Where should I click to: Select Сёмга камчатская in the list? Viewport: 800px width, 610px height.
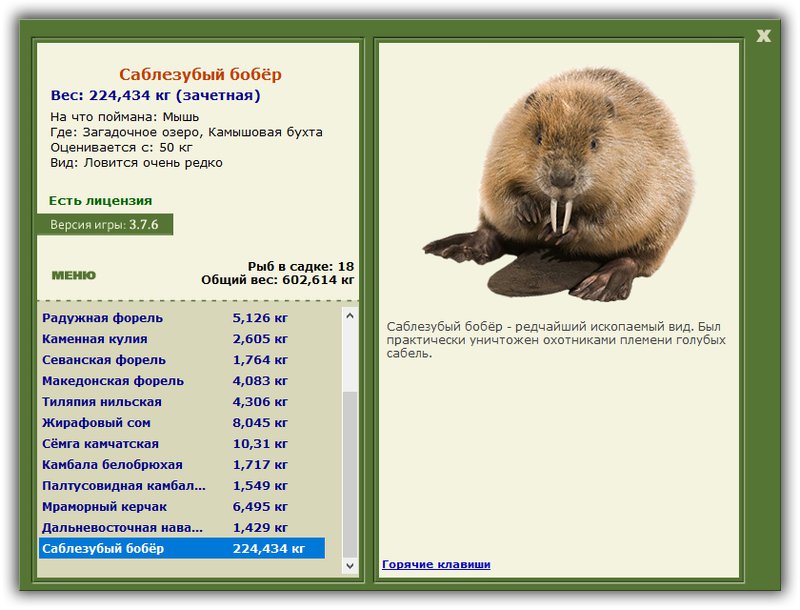[182, 443]
